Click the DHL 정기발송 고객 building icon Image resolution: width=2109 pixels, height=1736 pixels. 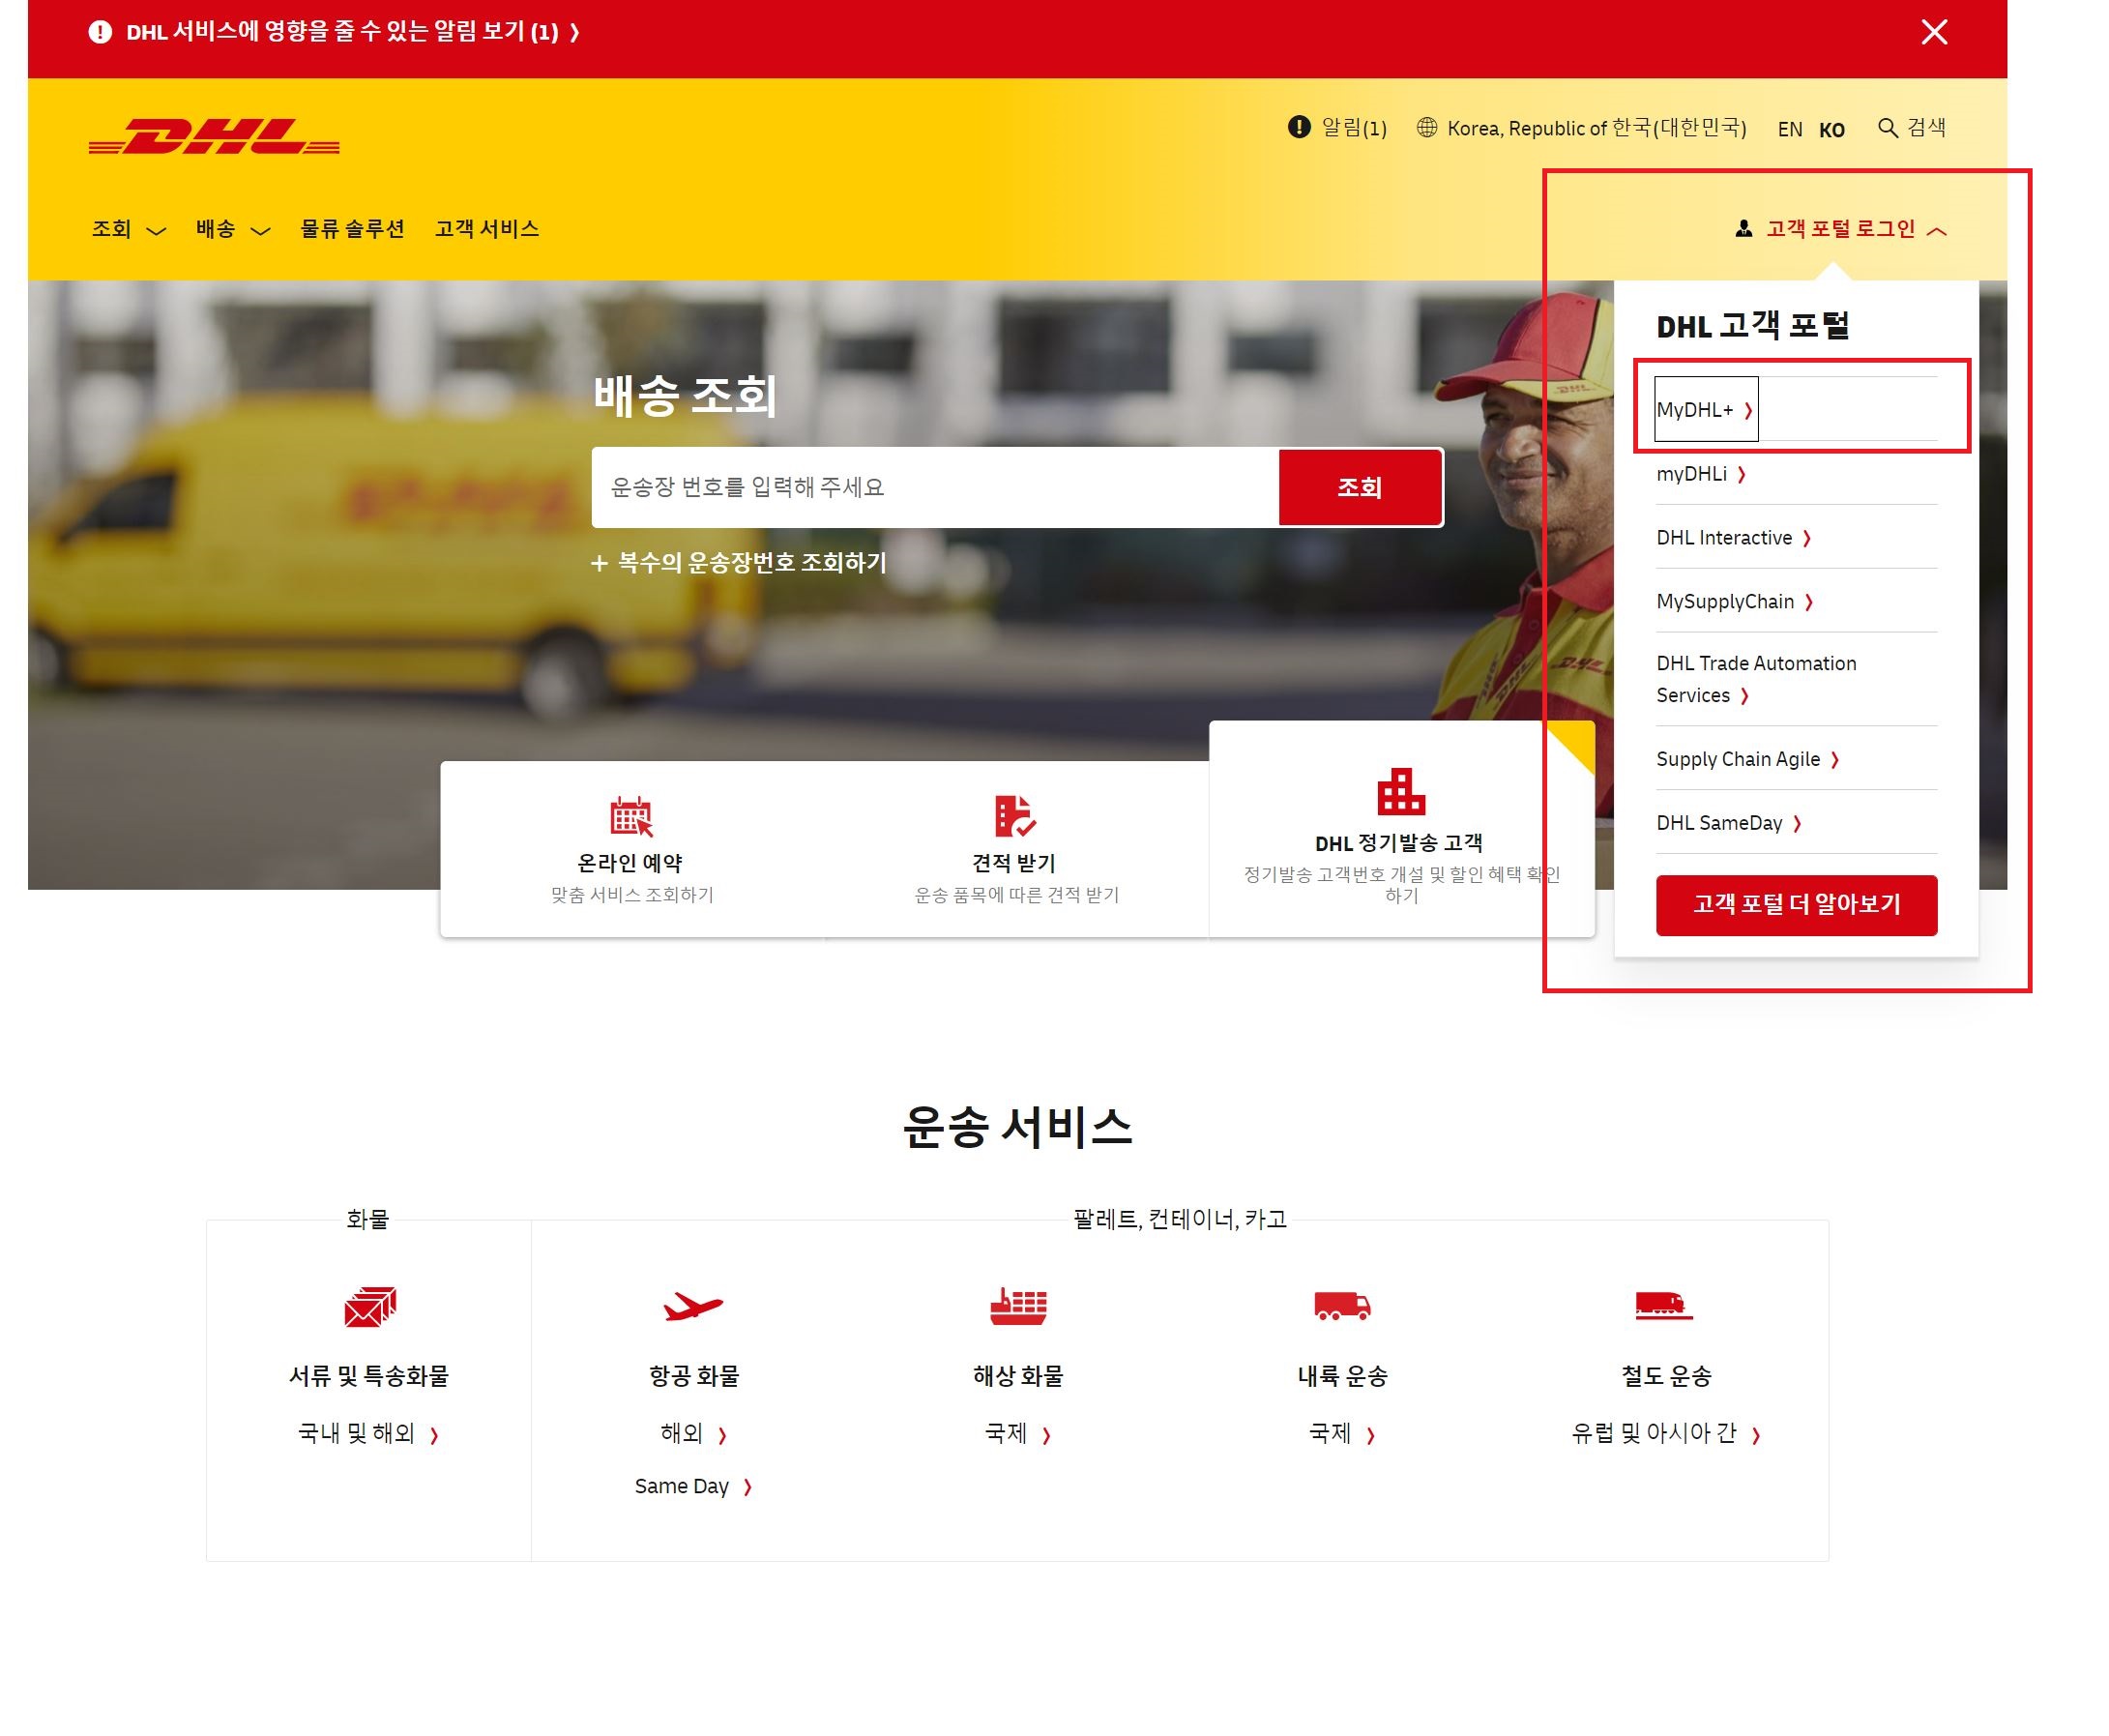coord(1400,792)
